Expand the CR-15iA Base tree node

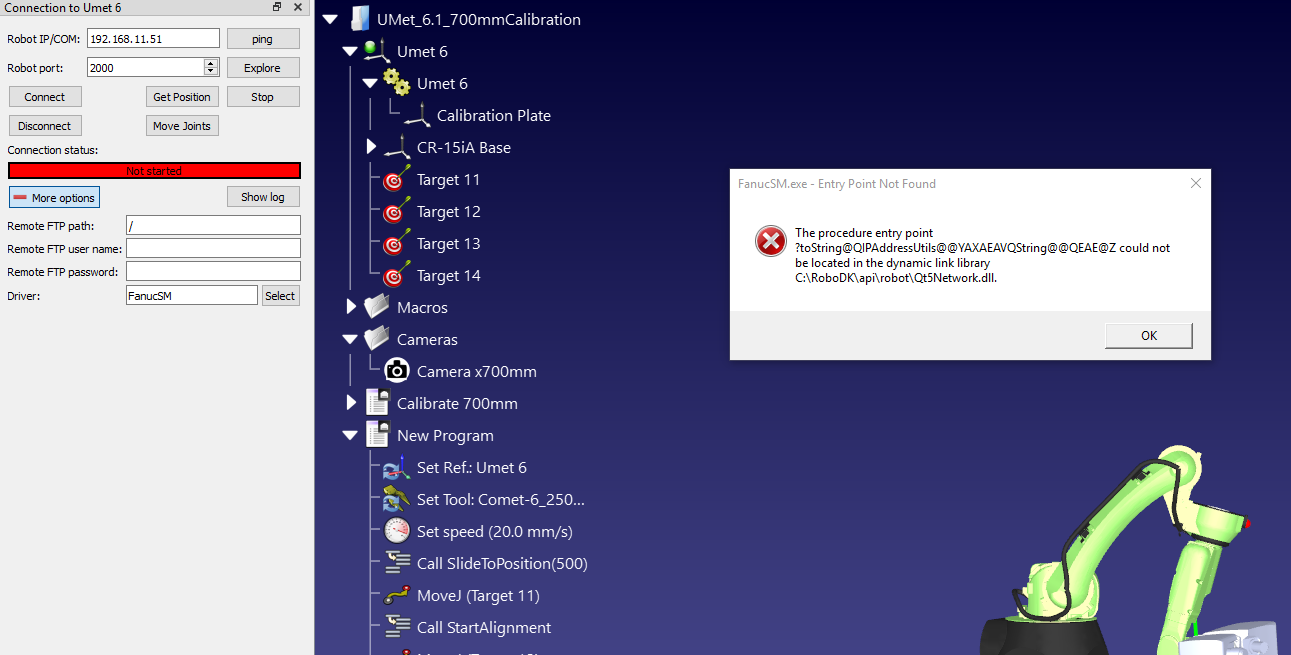pyautogui.click(x=371, y=147)
